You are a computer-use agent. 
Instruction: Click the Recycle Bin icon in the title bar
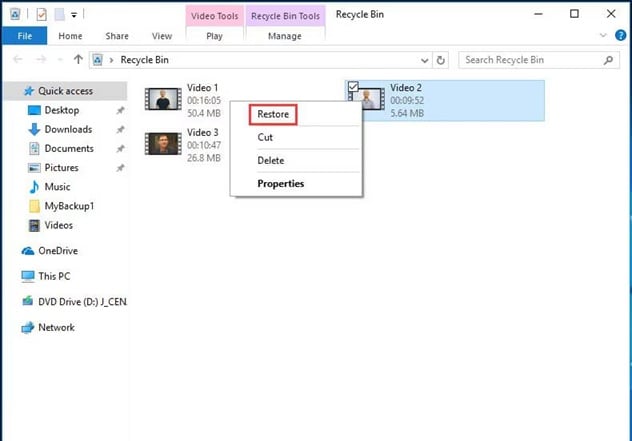coord(15,15)
